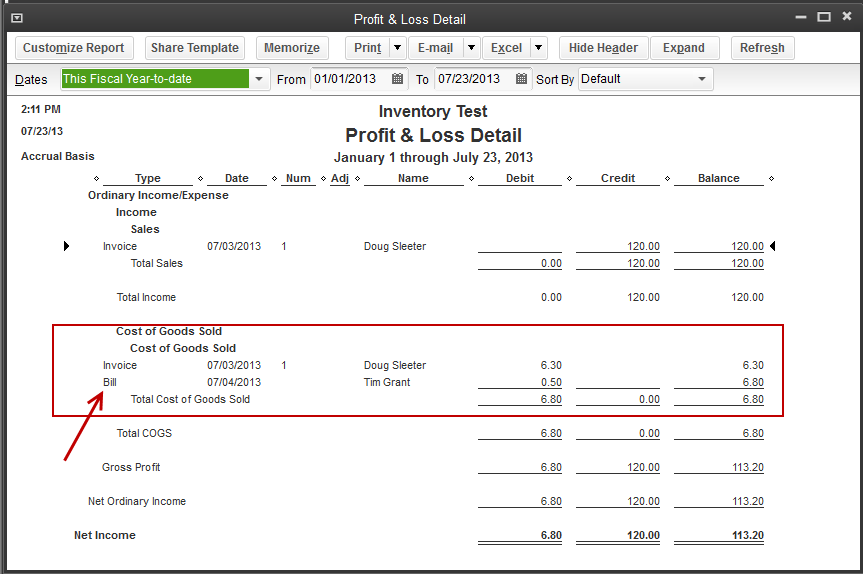
Task: Click the Ordinary Income/Expense heading
Action: 158,195
